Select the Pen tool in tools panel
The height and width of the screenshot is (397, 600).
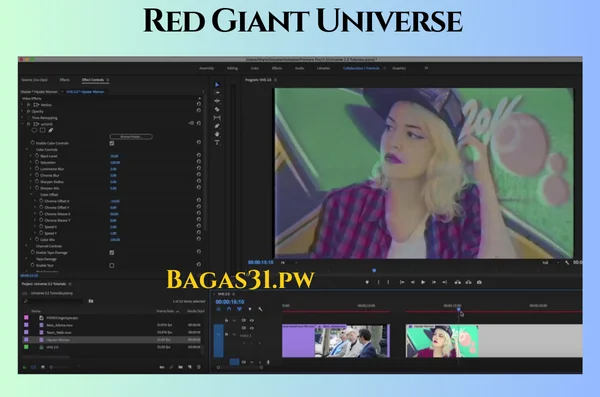coord(217,126)
